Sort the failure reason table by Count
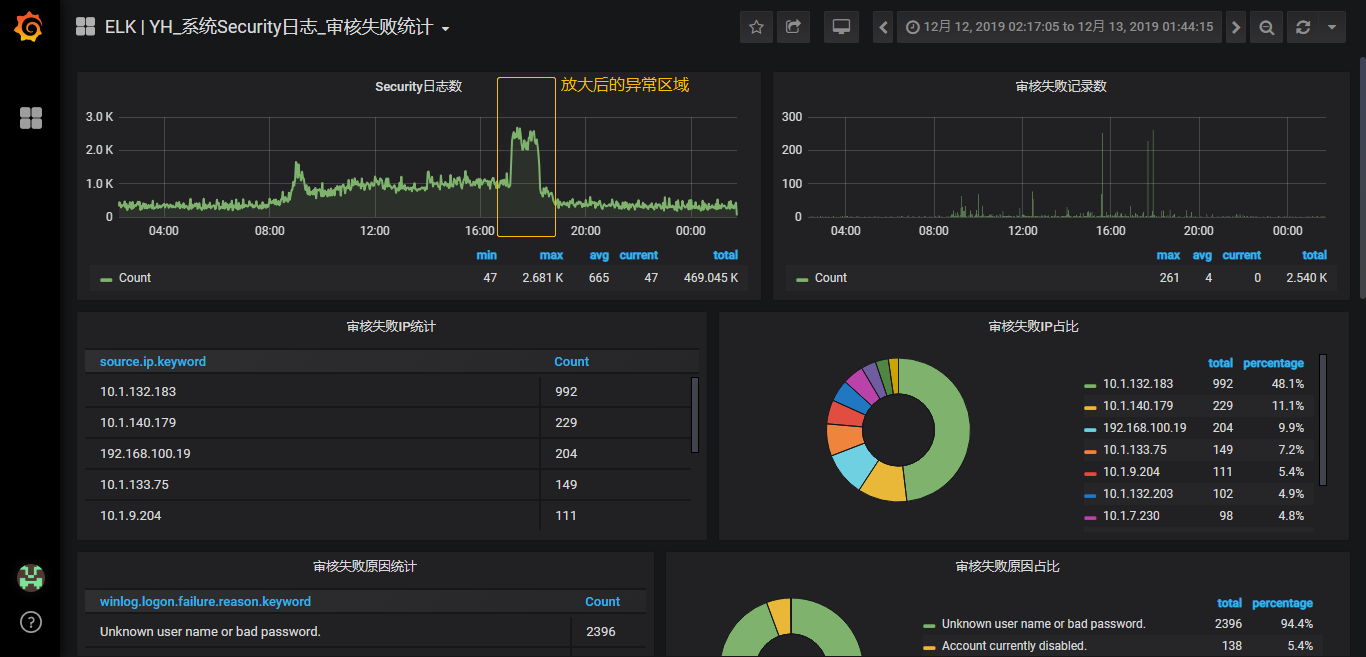1366x657 pixels. click(x=602, y=602)
